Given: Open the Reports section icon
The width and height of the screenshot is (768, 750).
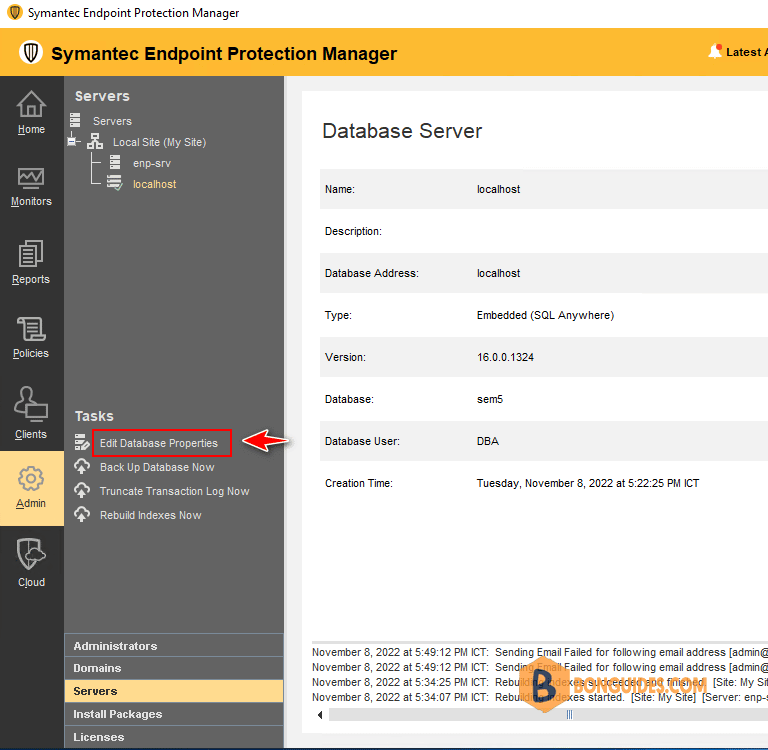Looking at the screenshot, I should pos(31,253).
